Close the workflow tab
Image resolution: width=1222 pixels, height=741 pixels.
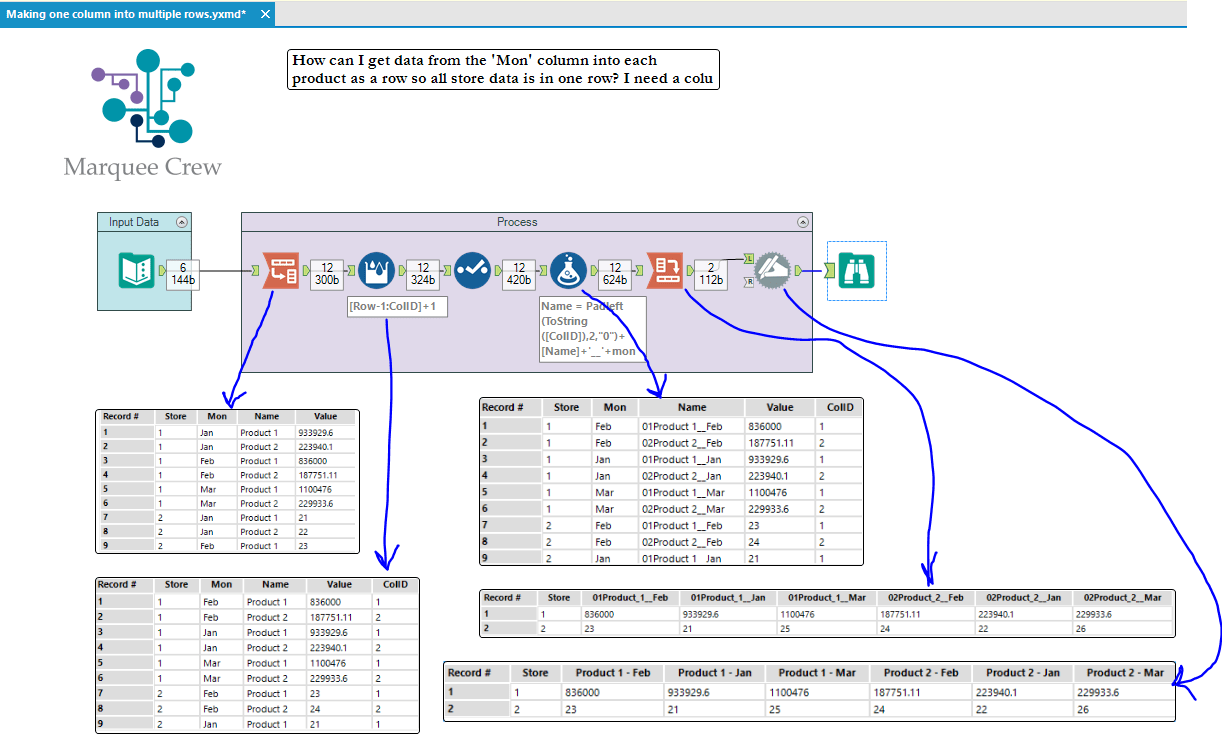(264, 15)
